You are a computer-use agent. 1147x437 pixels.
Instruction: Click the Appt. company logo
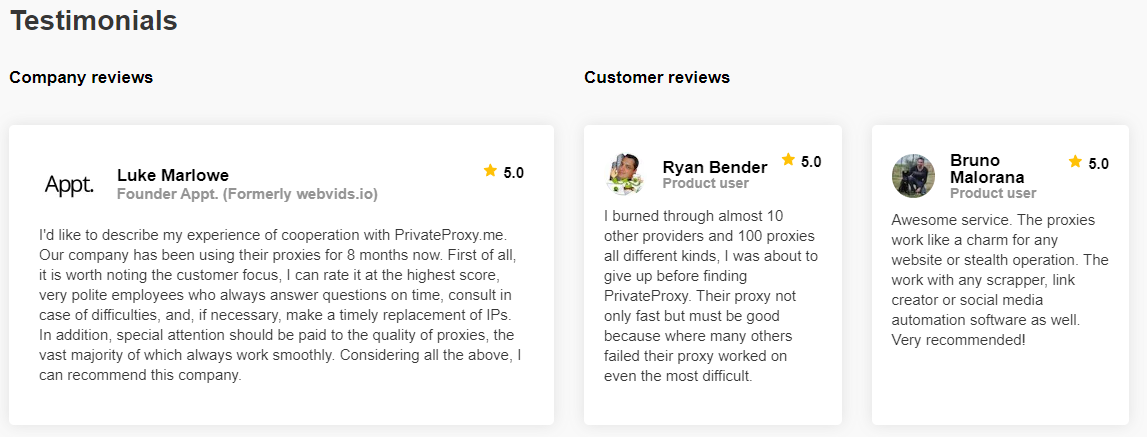tap(69, 184)
